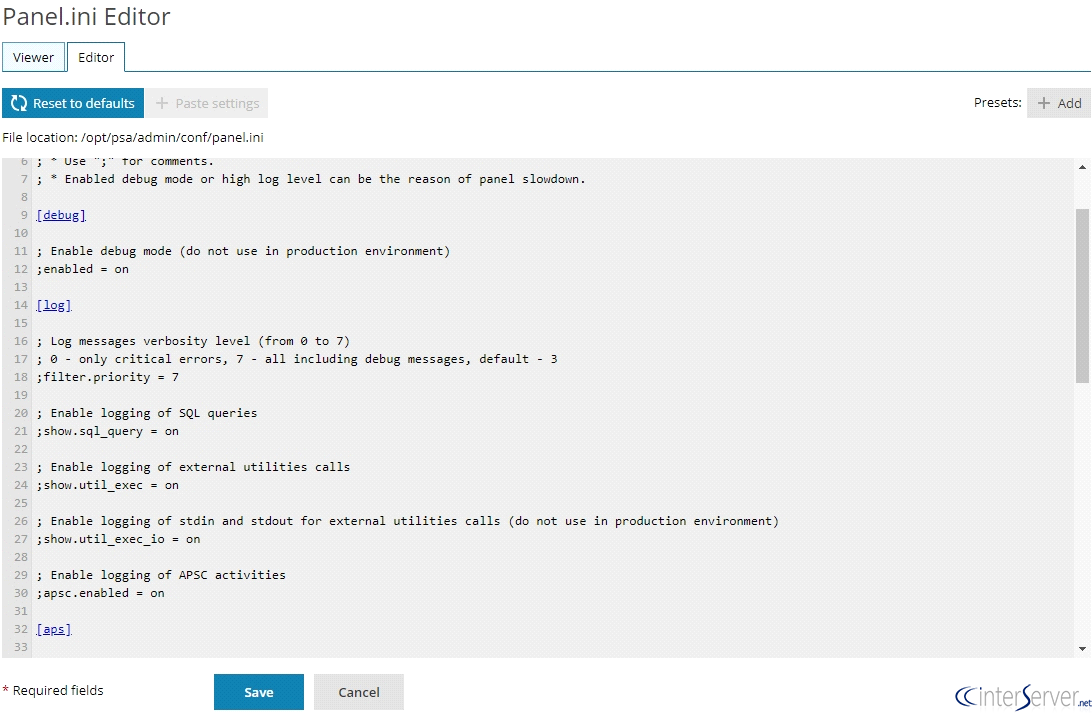Click the line ';show.util_exec_io = on'

tap(118, 539)
